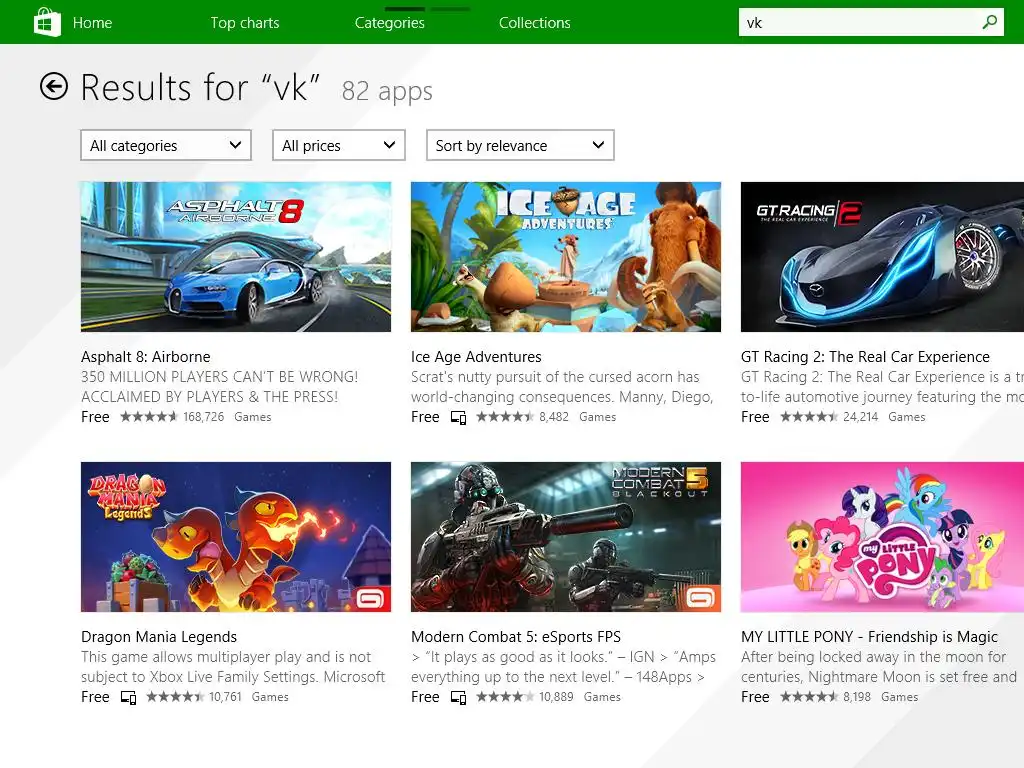Open Asphalt 8: Airborne thumbnail
The height and width of the screenshot is (768, 1024).
[236, 257]
